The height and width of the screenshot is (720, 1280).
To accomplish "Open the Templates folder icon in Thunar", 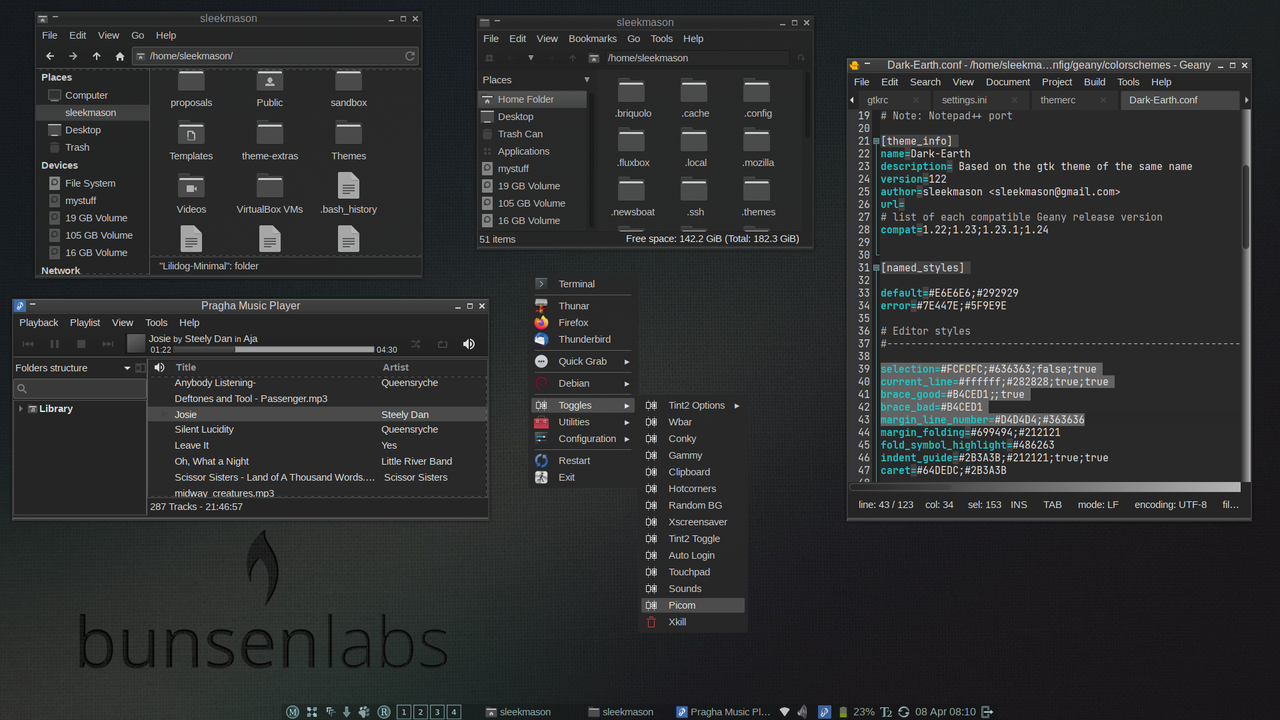I will pos(191,132).
